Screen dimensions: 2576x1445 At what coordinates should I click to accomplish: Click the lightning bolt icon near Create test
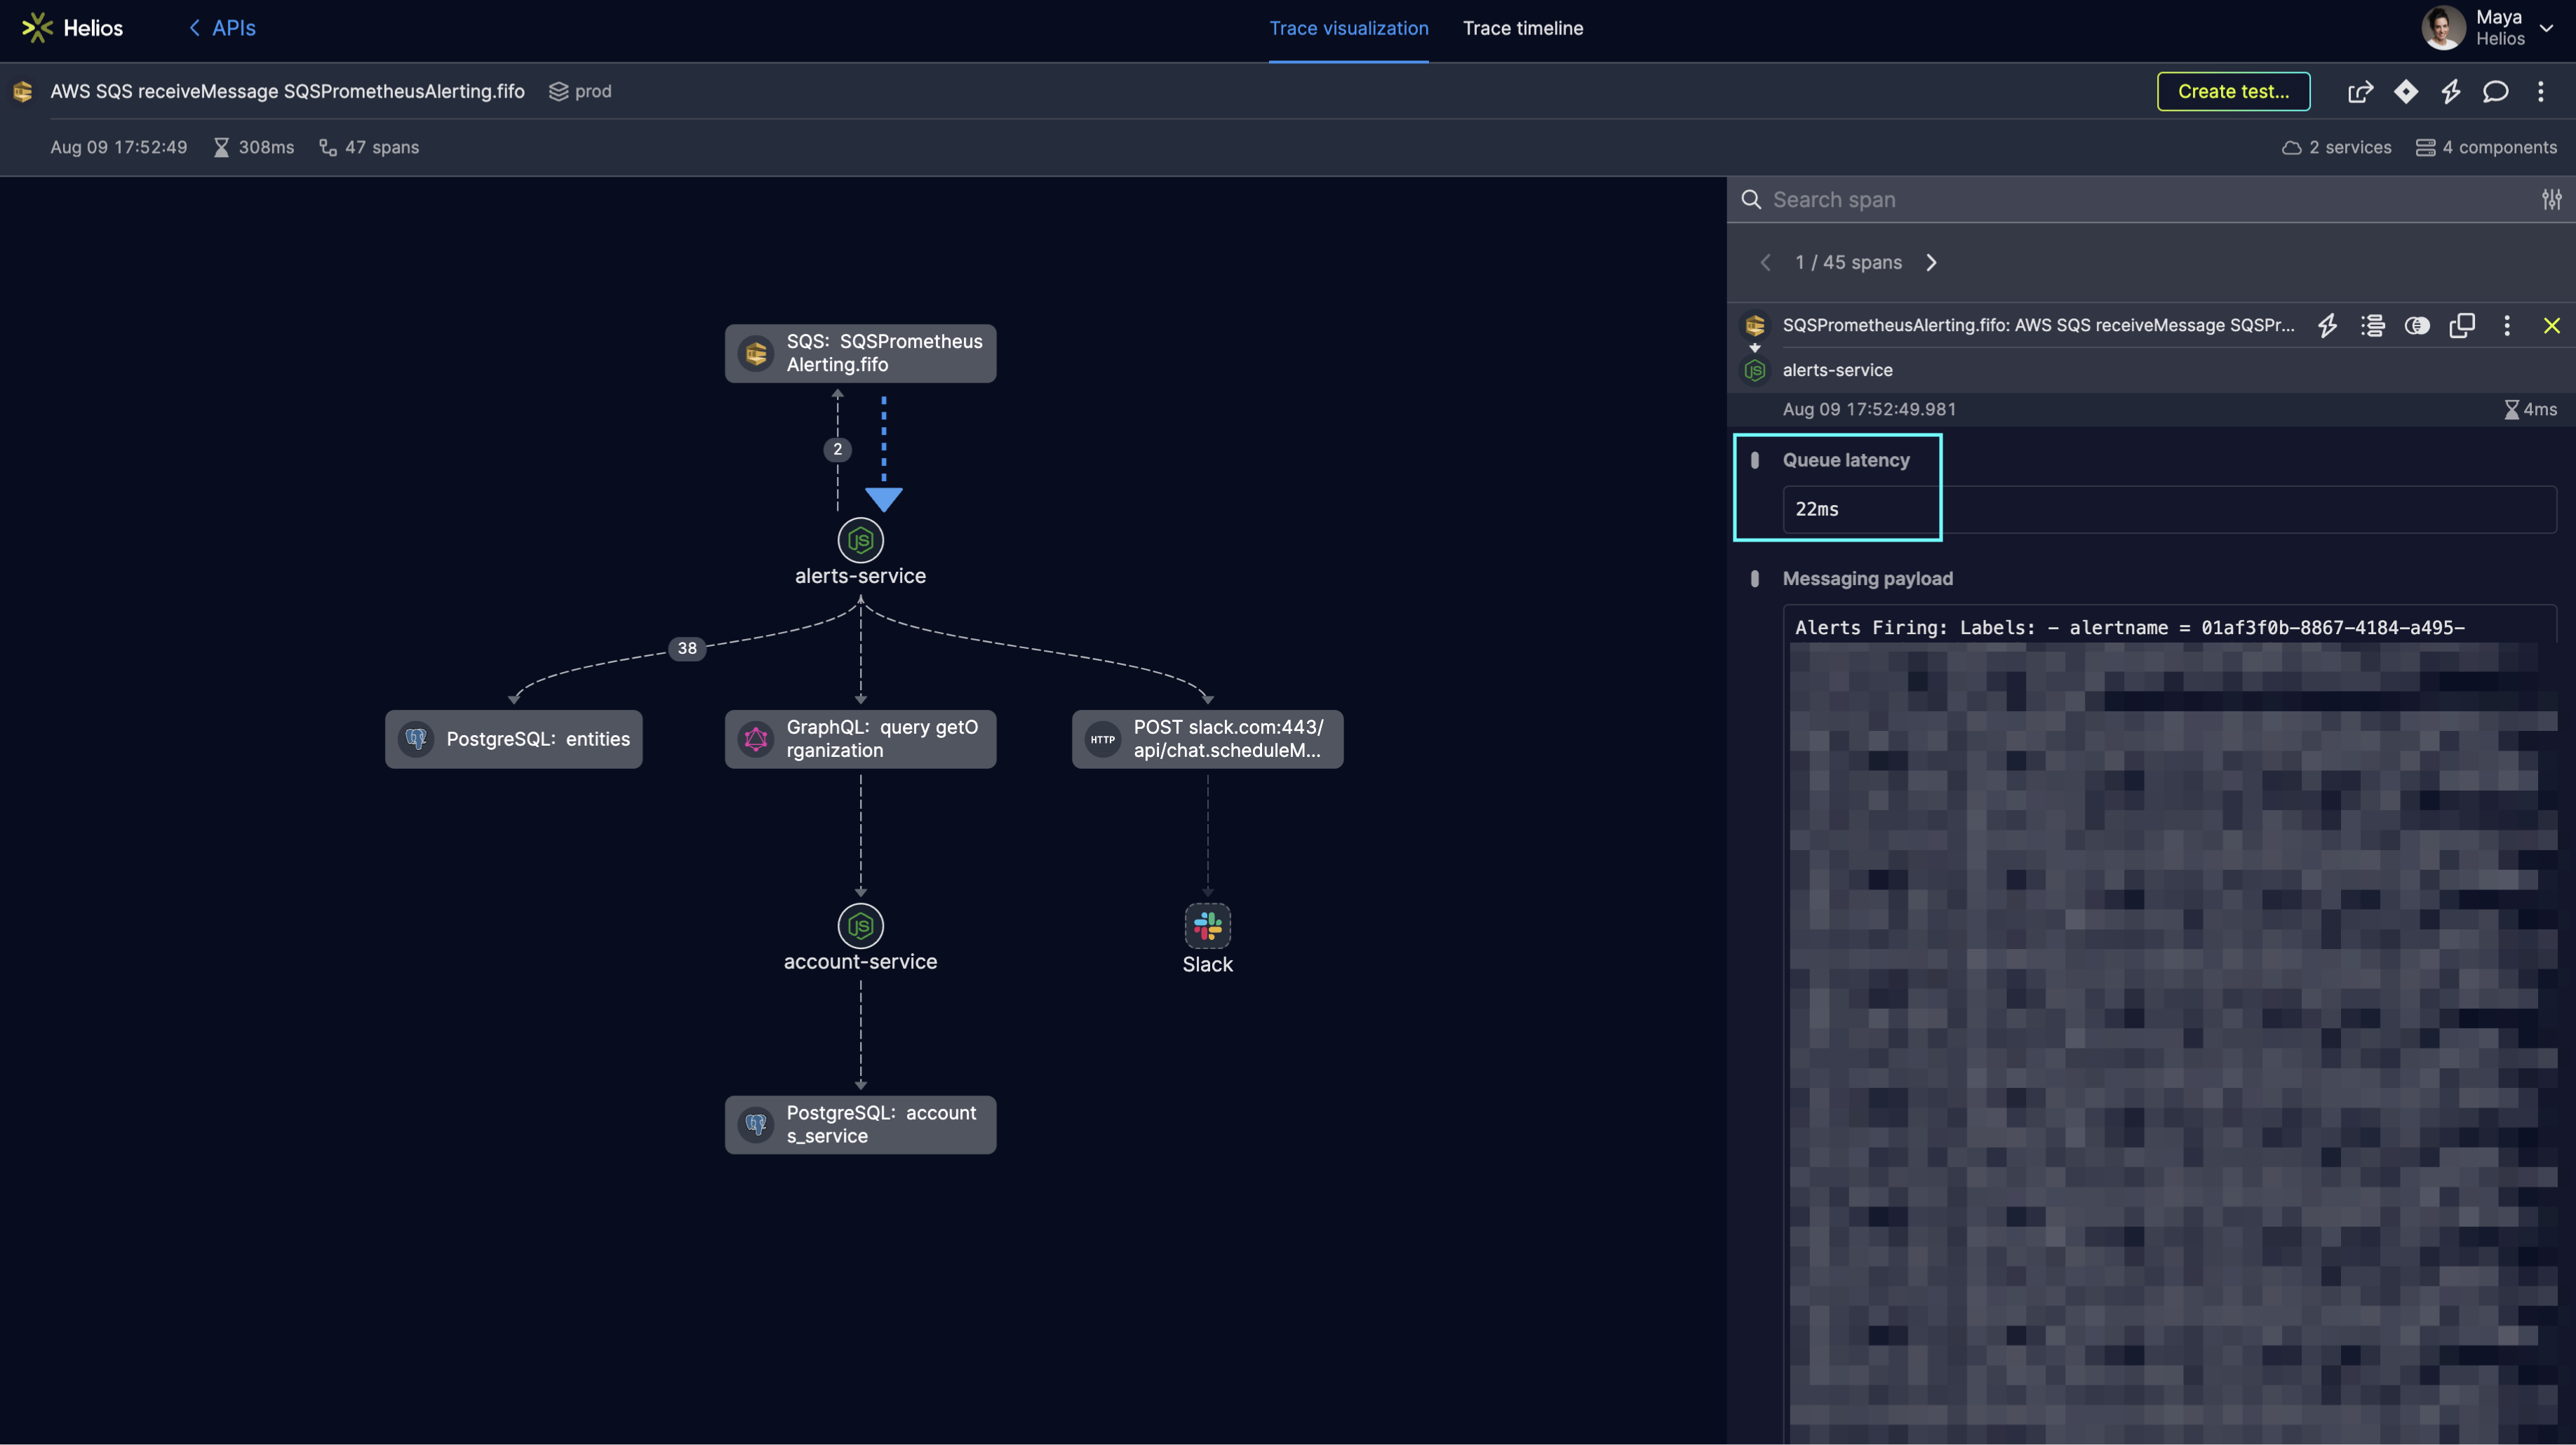click(x=2451, y=92)
